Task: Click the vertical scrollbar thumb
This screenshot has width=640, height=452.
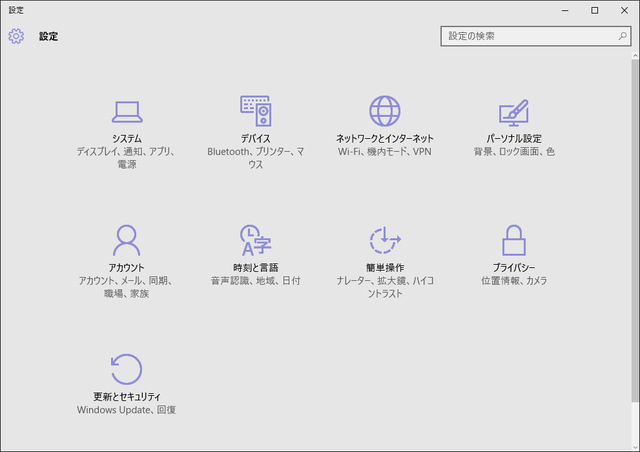Action: tap(635, 230)
